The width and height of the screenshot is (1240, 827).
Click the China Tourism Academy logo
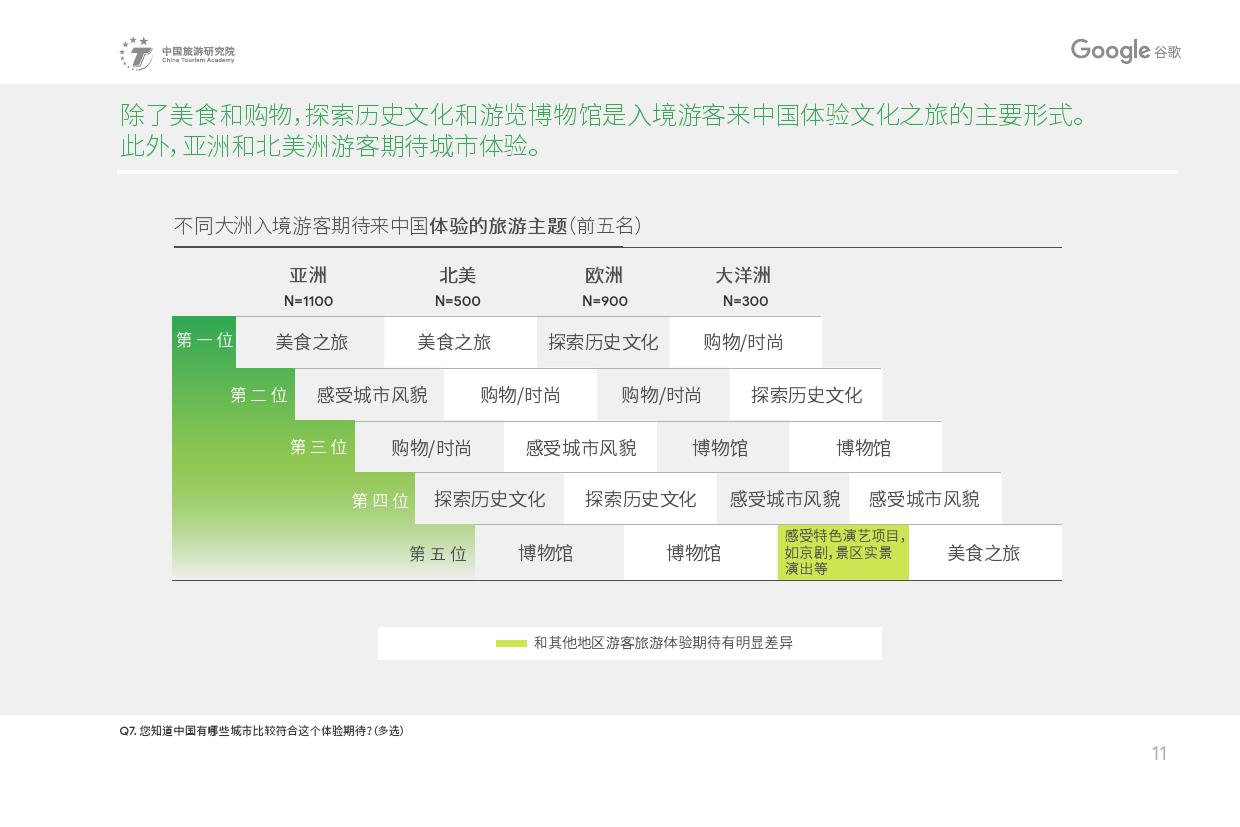point(177,54)
